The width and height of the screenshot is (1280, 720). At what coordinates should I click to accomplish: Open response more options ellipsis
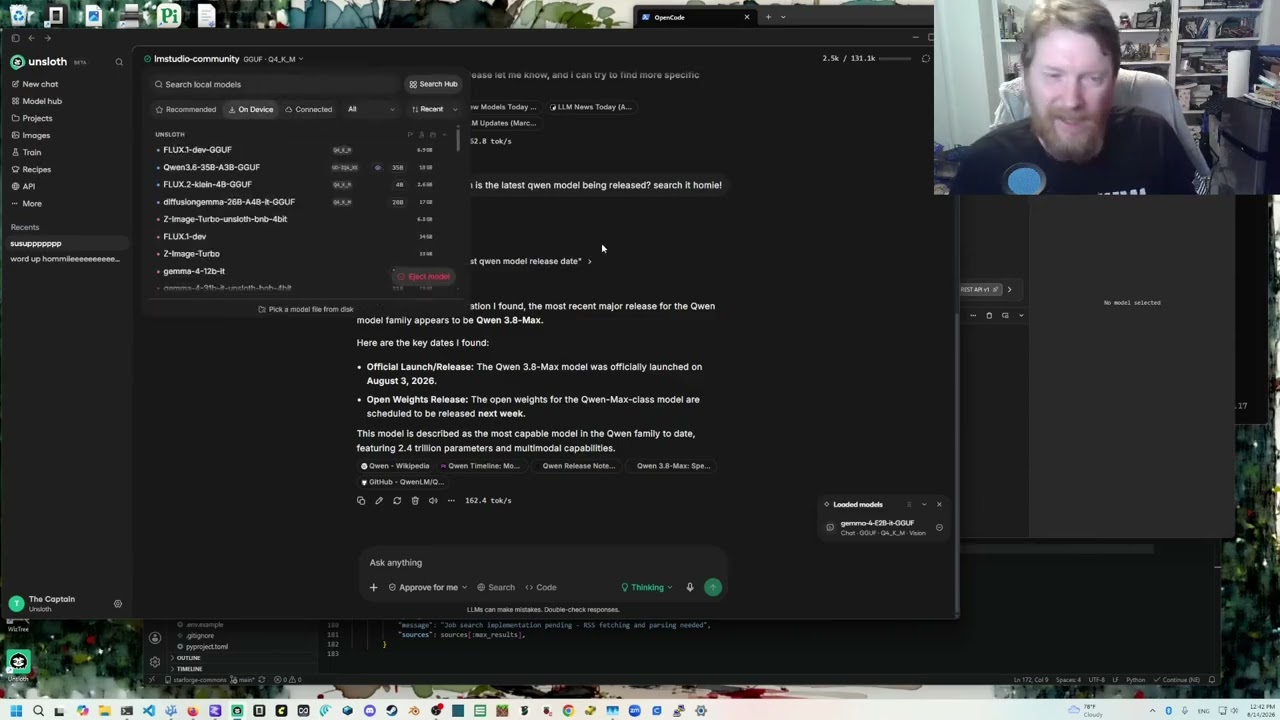451,500
